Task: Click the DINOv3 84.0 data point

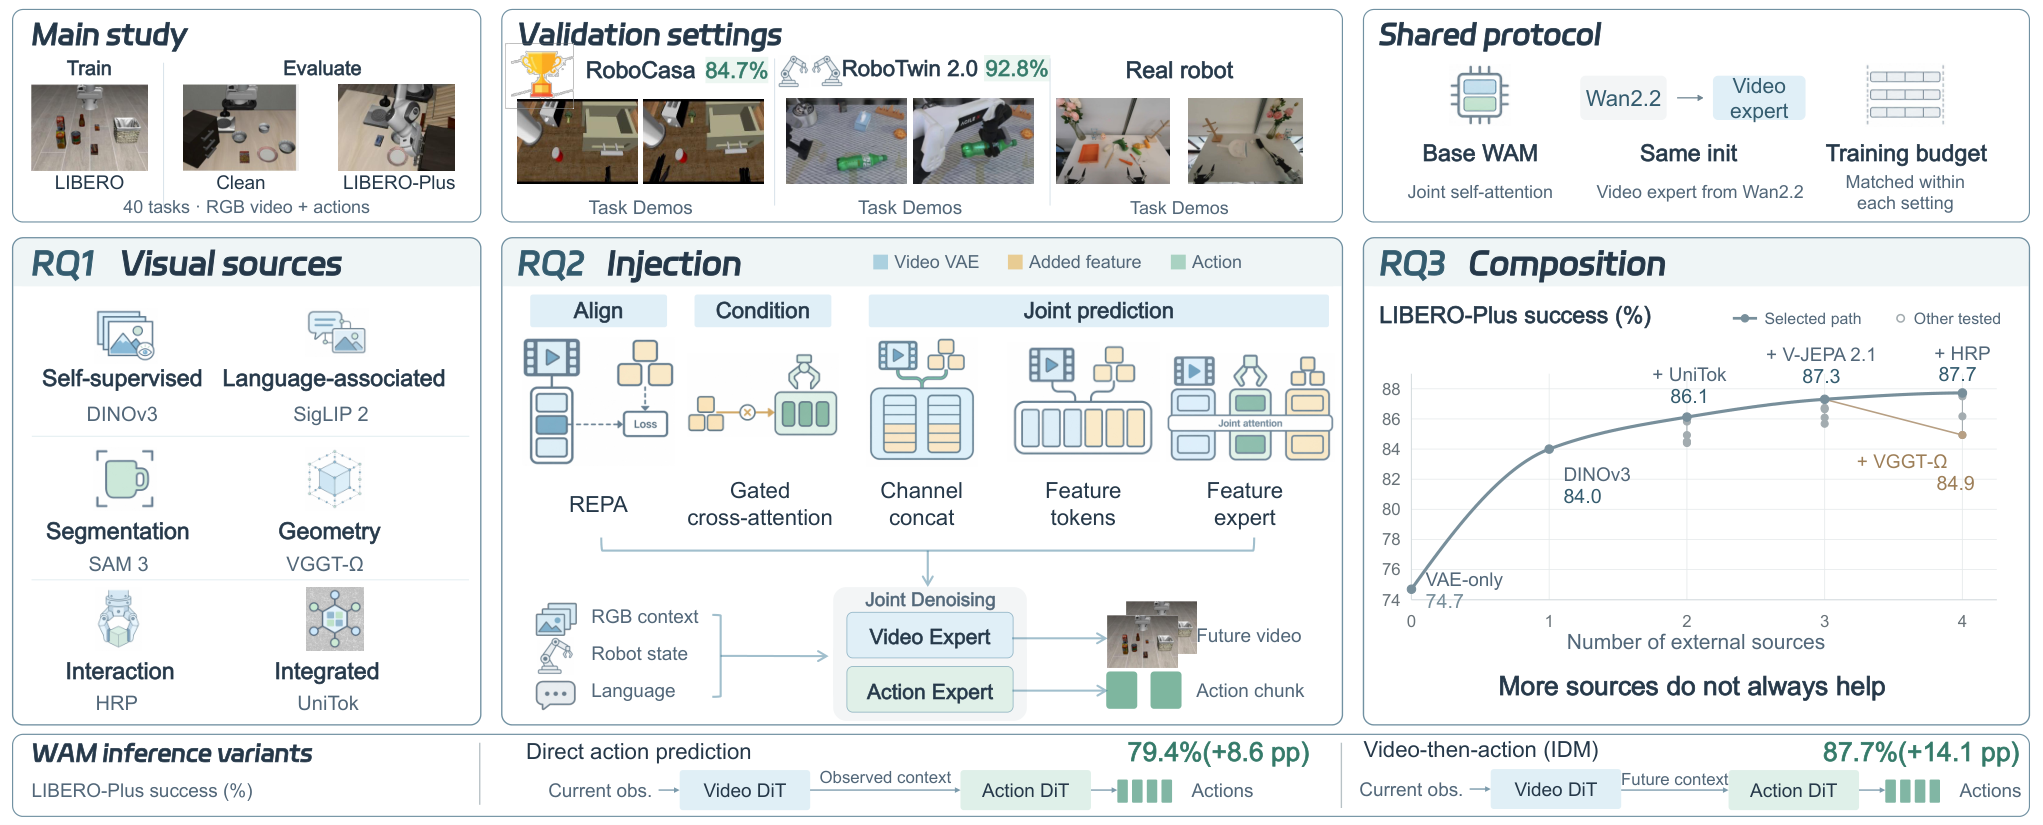Action: click(1549, 449)
